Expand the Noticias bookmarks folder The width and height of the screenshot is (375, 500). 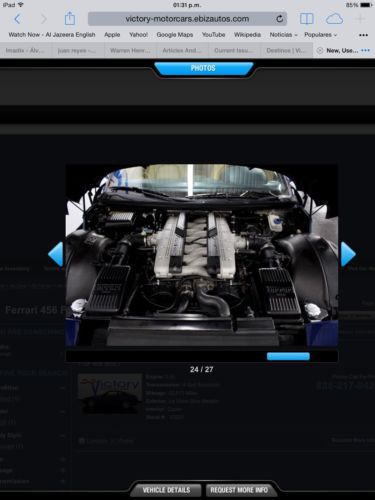tap(283, 35)
